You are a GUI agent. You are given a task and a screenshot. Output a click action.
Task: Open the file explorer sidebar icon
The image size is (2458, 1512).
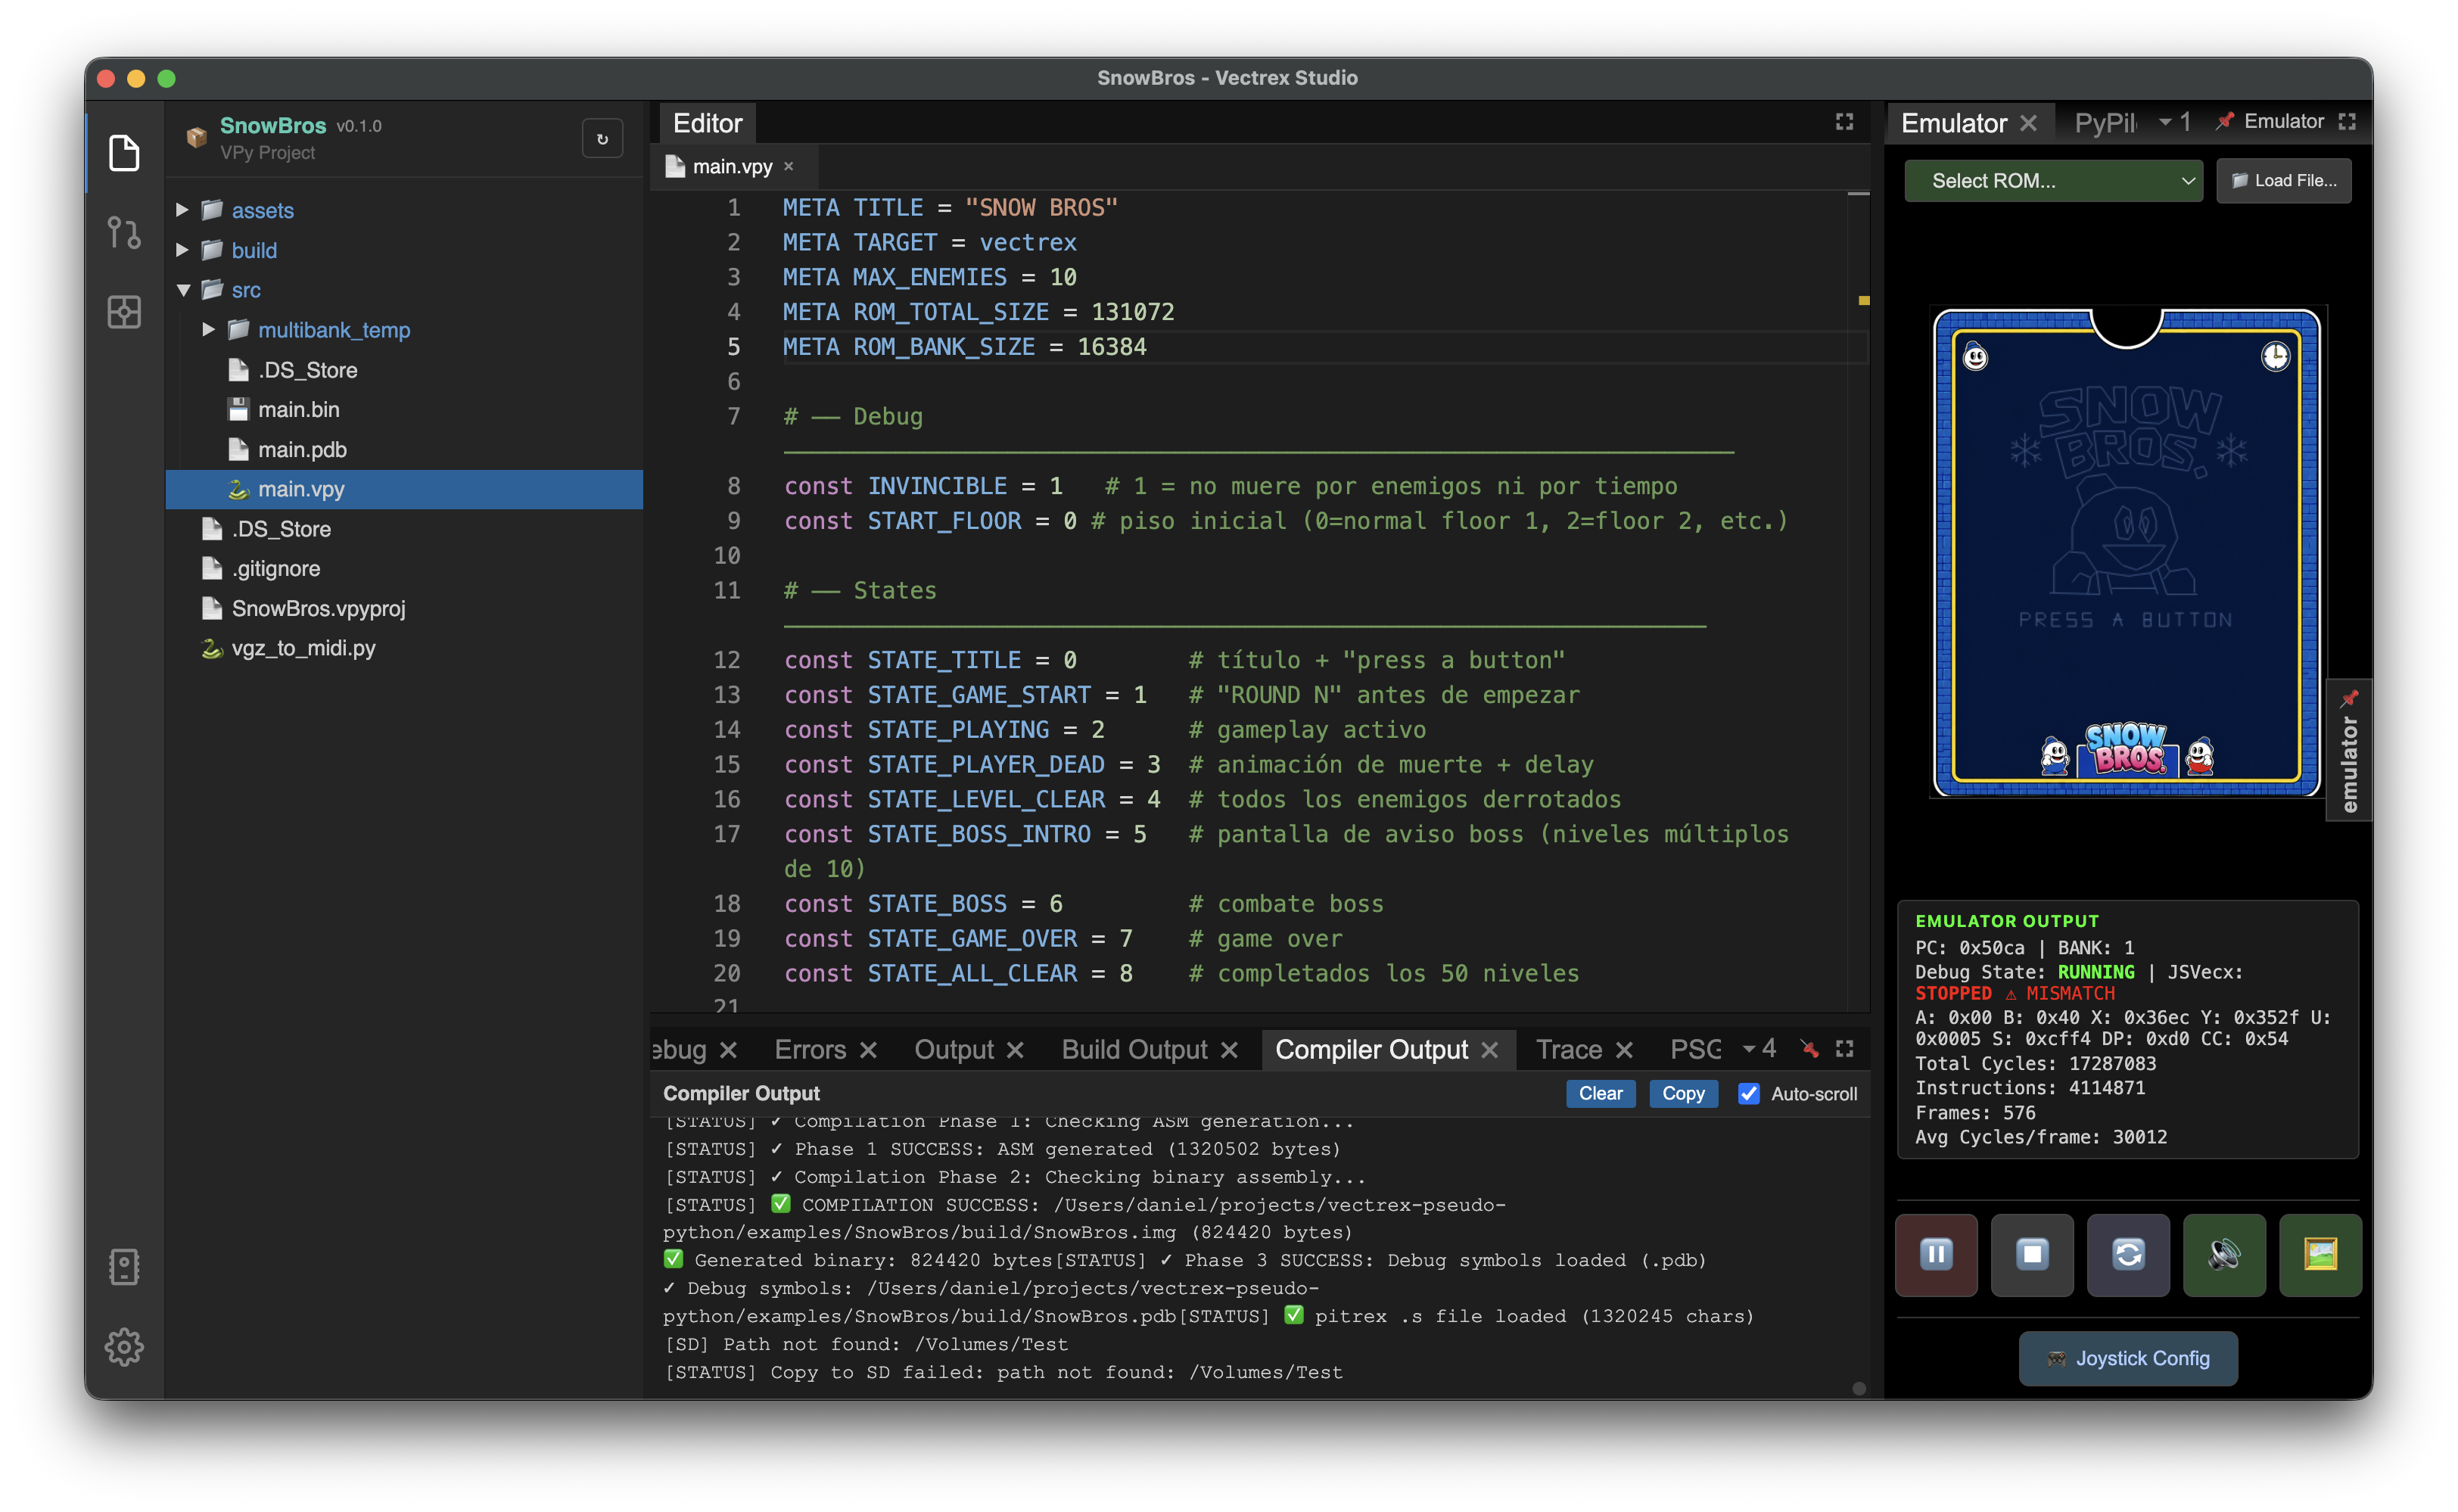[124, 152]
